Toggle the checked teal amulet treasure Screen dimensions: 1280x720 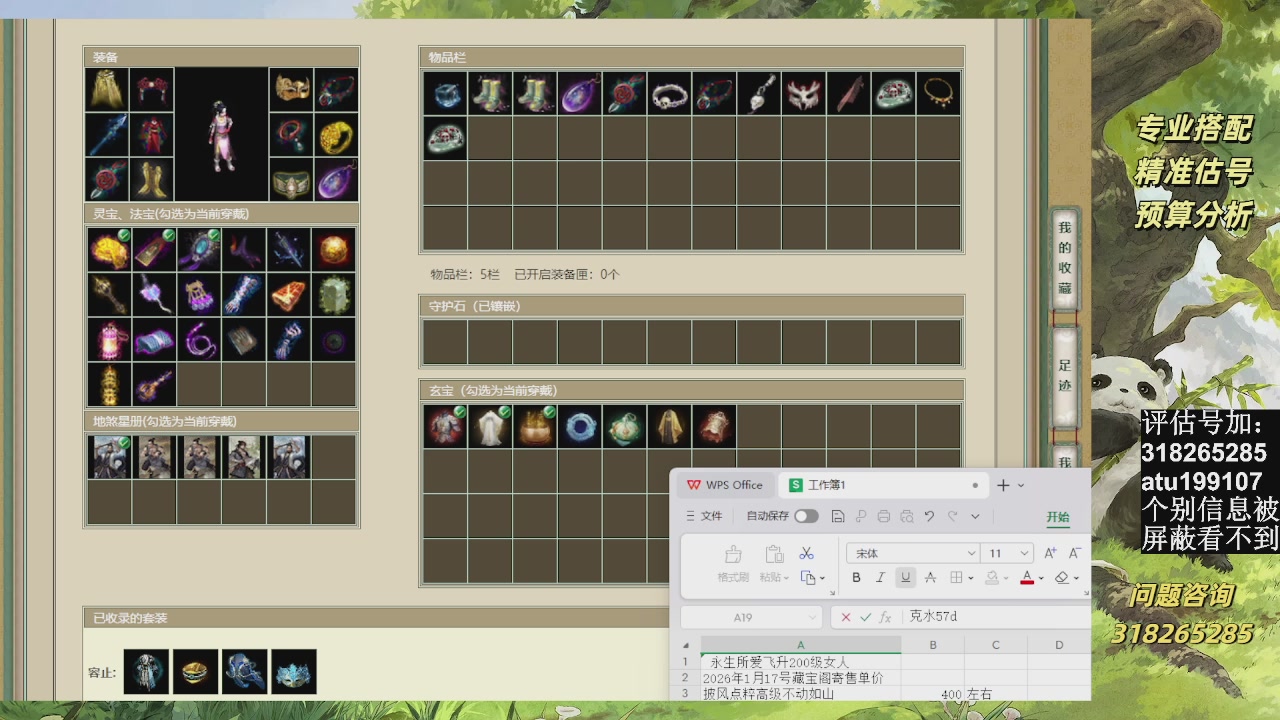199,250
